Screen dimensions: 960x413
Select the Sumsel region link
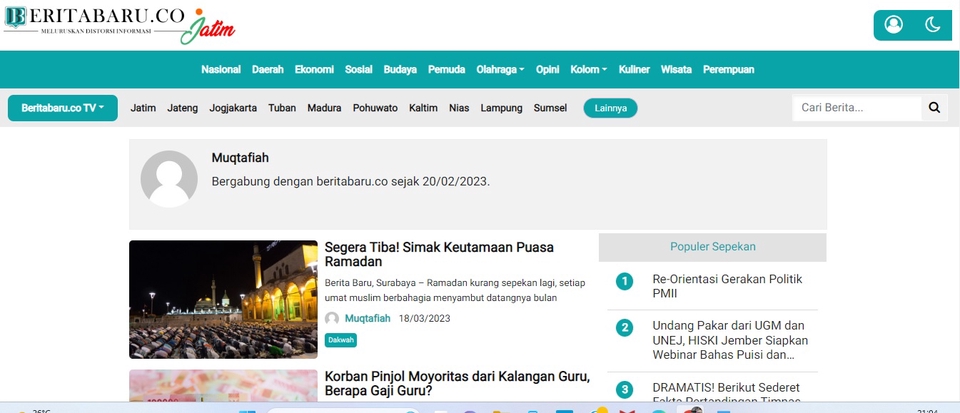pos(550,108)
